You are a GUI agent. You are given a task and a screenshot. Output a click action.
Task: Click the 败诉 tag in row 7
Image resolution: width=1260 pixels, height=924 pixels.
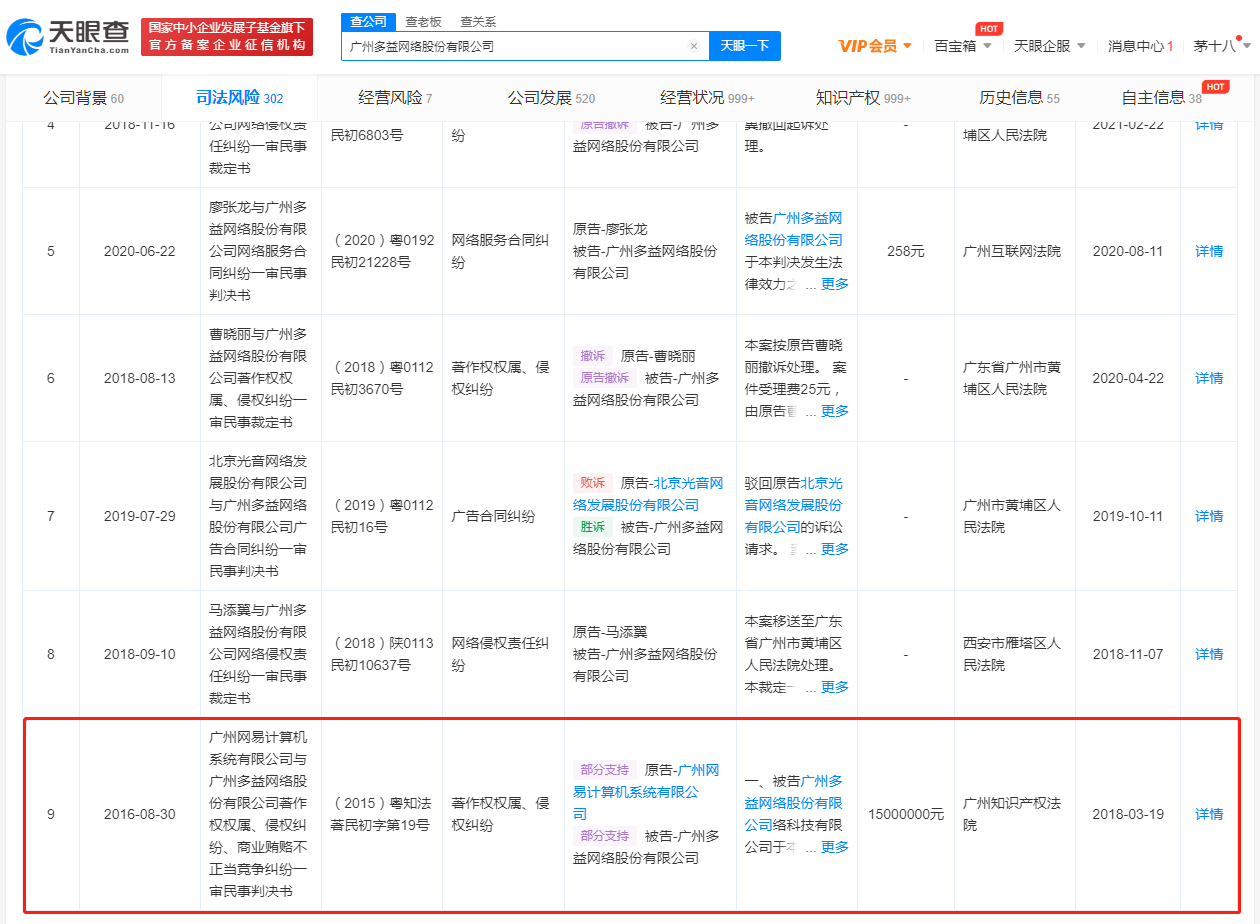click(x=593, y=483)
